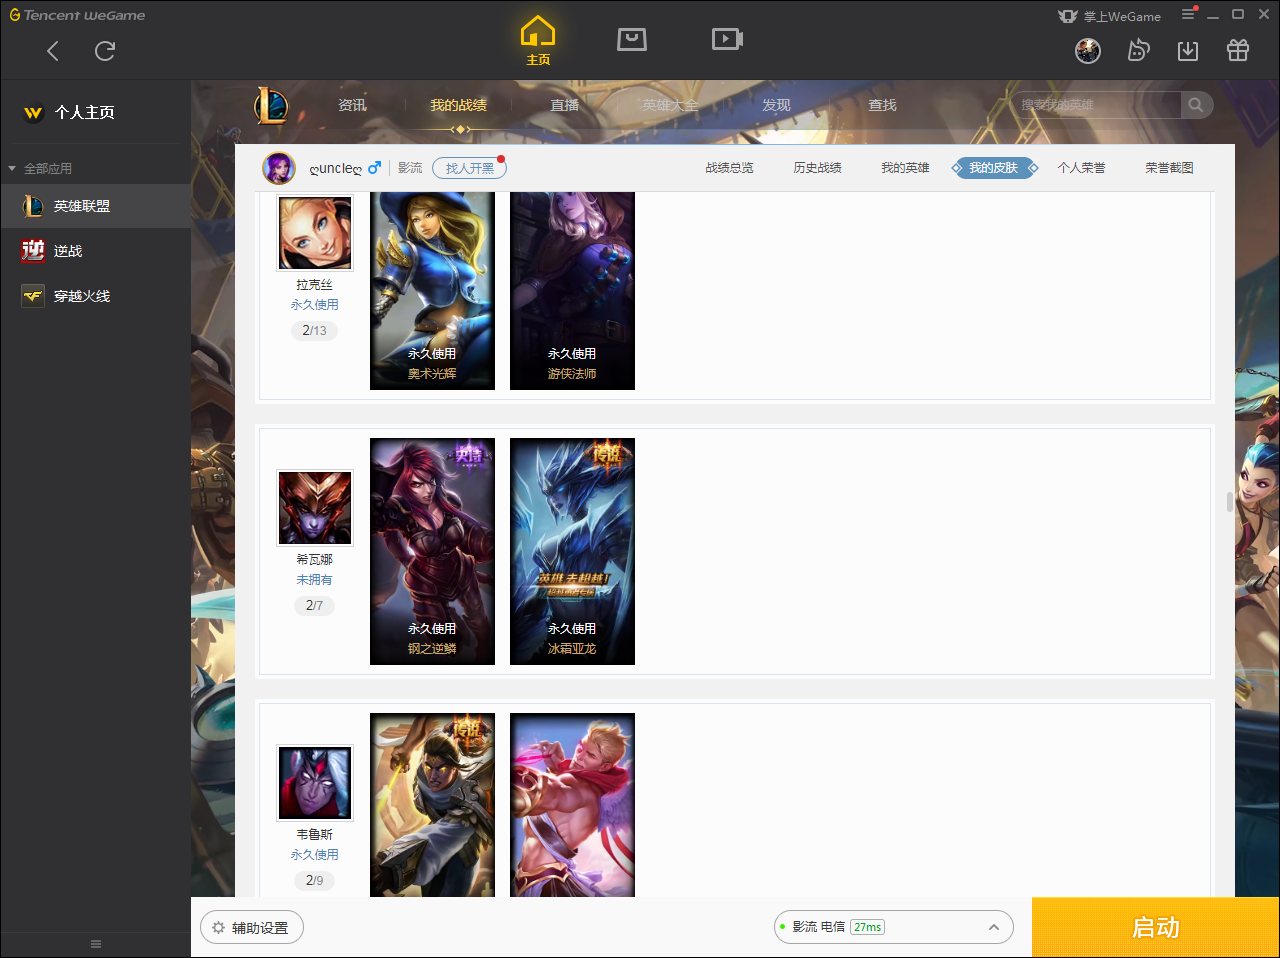The image size is (1280, 958).
Task: Switch to 战绩总览 sub-tab
Action: [729, 168]
